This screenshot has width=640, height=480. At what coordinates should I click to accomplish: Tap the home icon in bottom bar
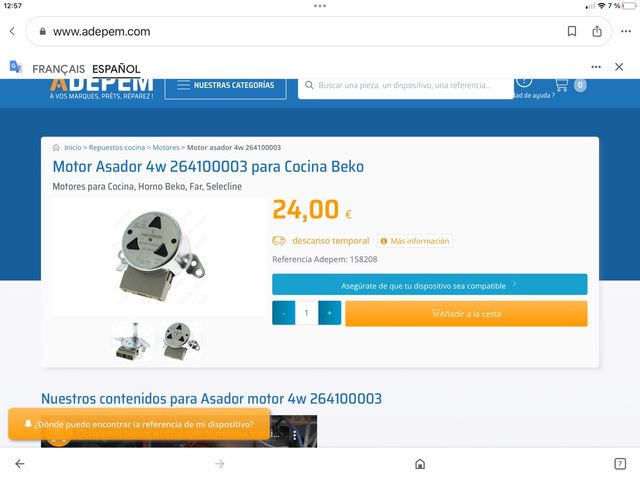point(420,464)
